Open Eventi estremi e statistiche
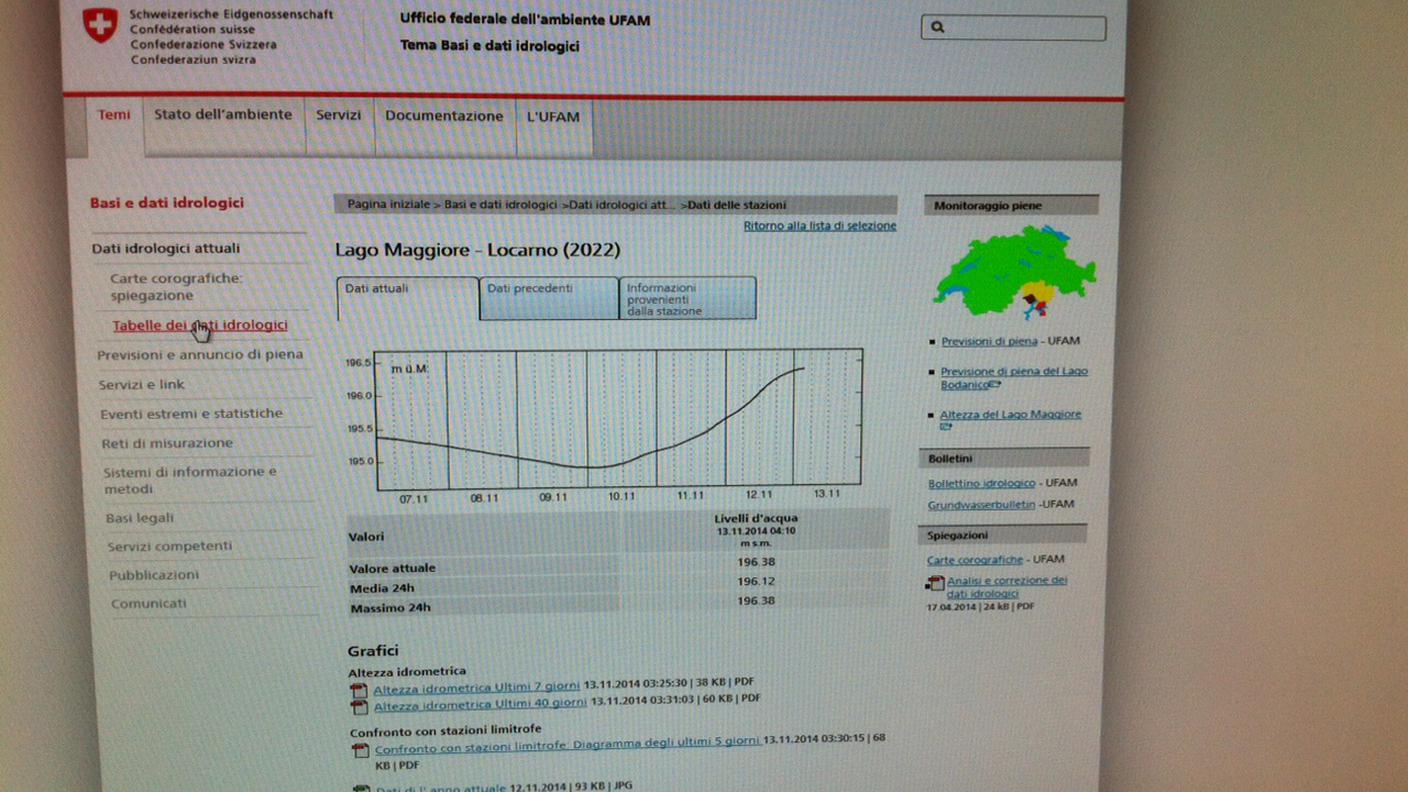 191,413
